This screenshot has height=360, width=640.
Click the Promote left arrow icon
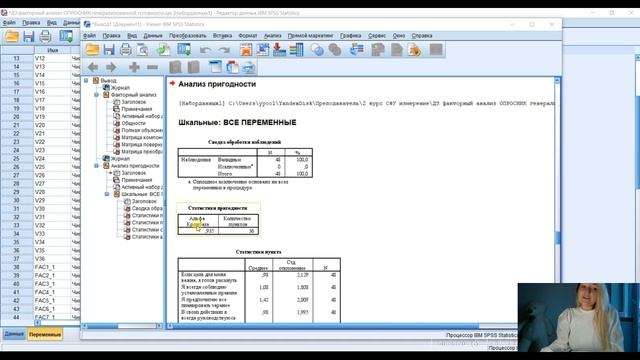93,67
